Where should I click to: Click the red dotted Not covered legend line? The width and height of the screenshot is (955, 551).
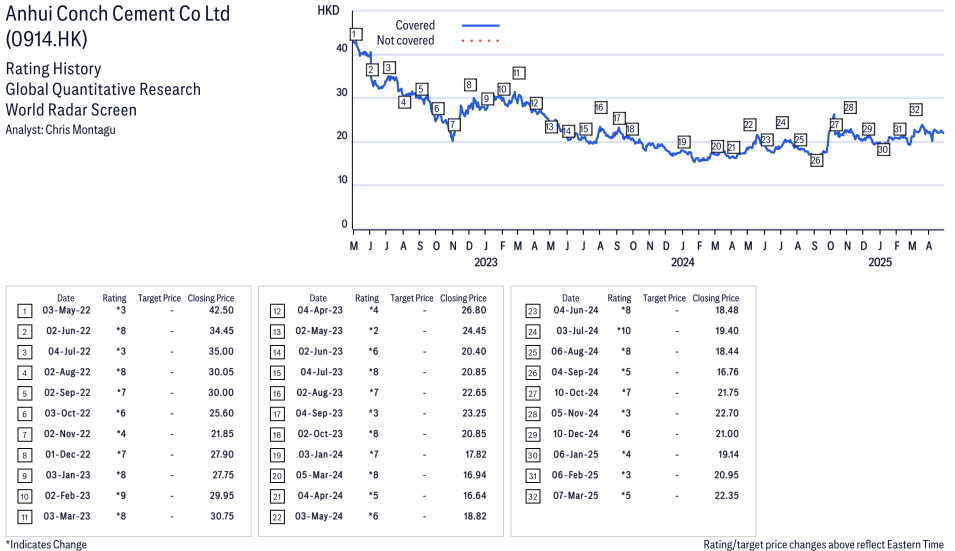(481, 41)
